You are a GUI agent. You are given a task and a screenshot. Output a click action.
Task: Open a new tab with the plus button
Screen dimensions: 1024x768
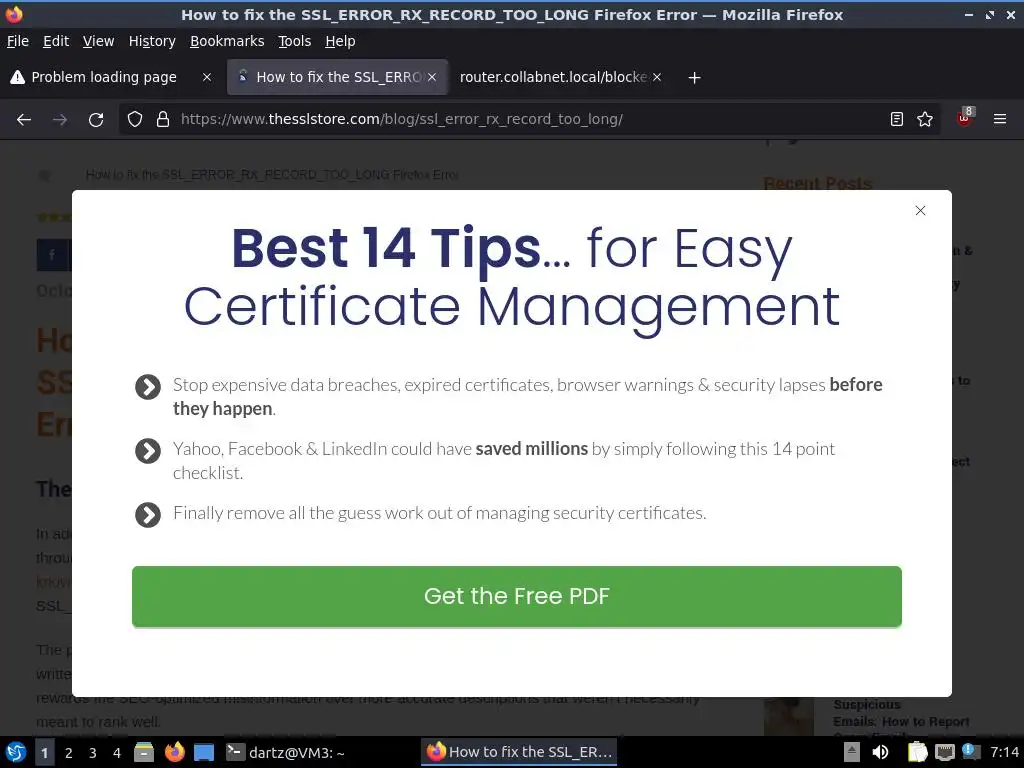694,78
